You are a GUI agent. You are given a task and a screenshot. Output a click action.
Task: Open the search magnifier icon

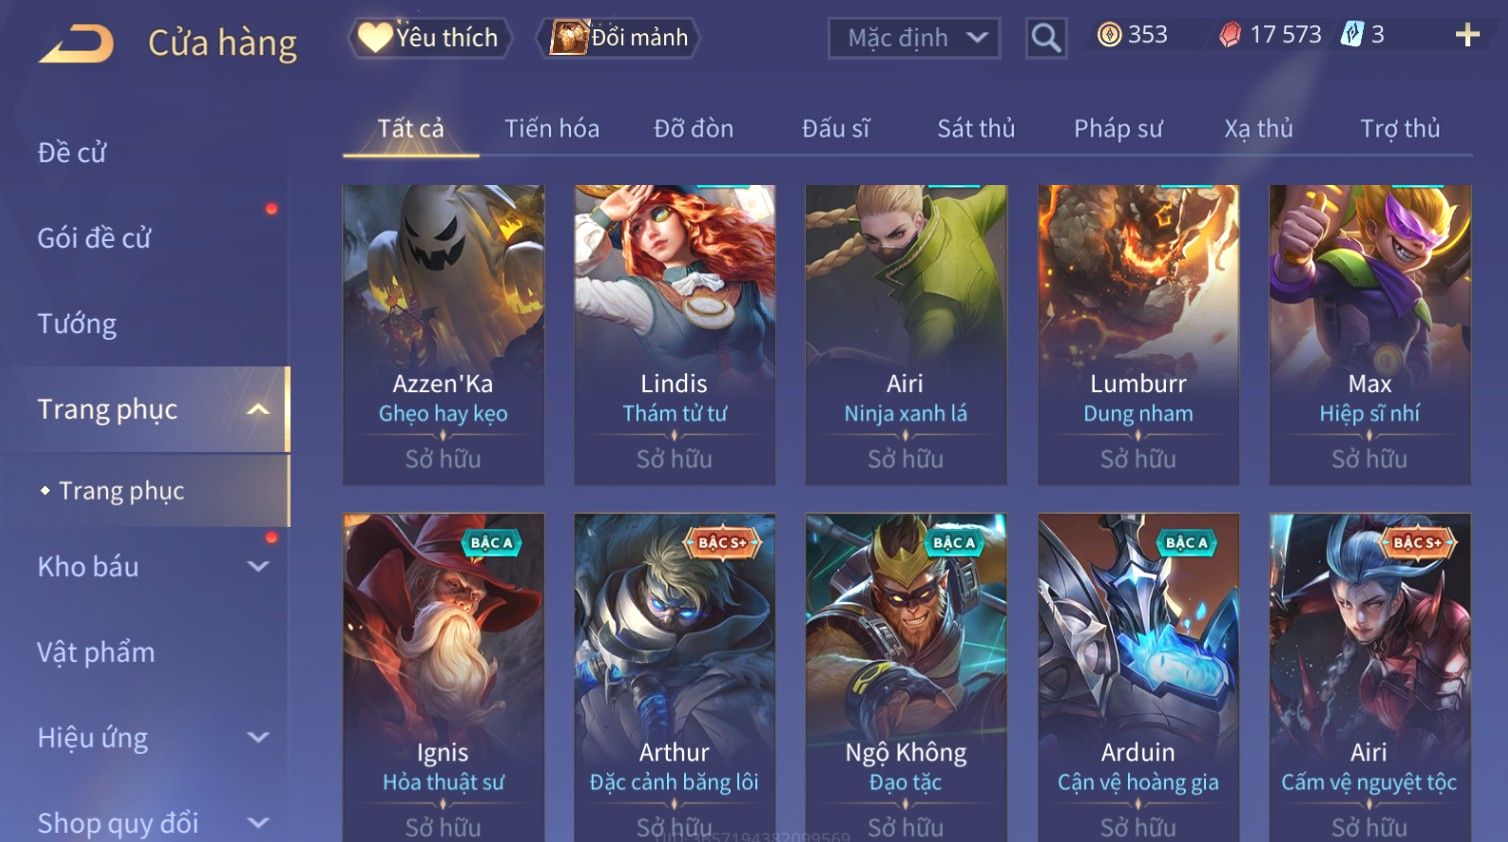(1046, 38)
